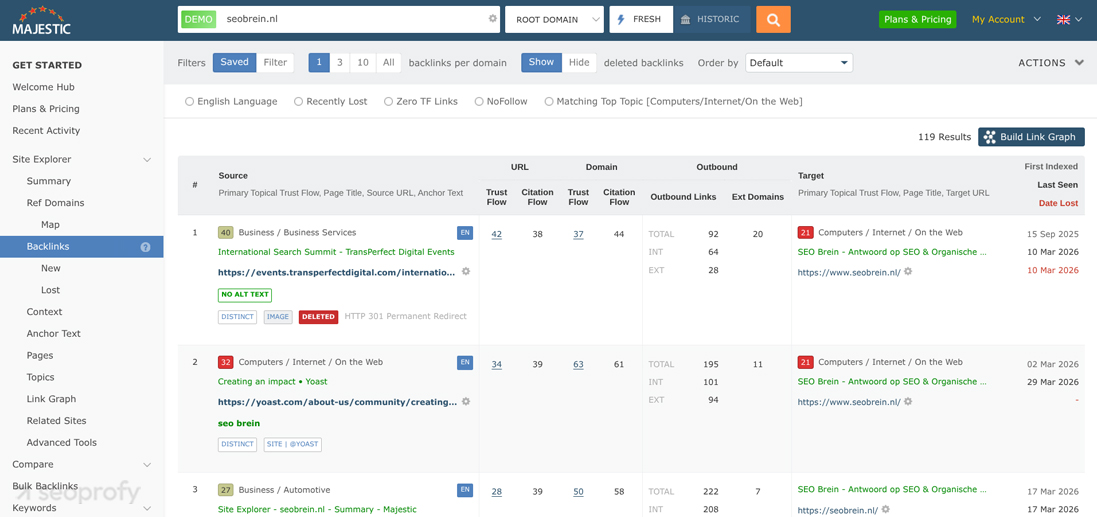Click the Build Link Graph button
Viewport: 1097px width, 517px height.
pyautogui.click(x=1031, y=137)
